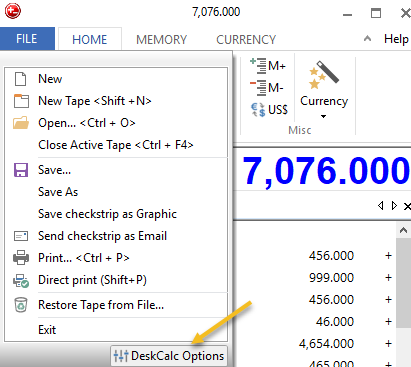Viewport: 411px width, 367px height.
Task: Go to the next tape tab arrow
Action: [x=394, y=206]
